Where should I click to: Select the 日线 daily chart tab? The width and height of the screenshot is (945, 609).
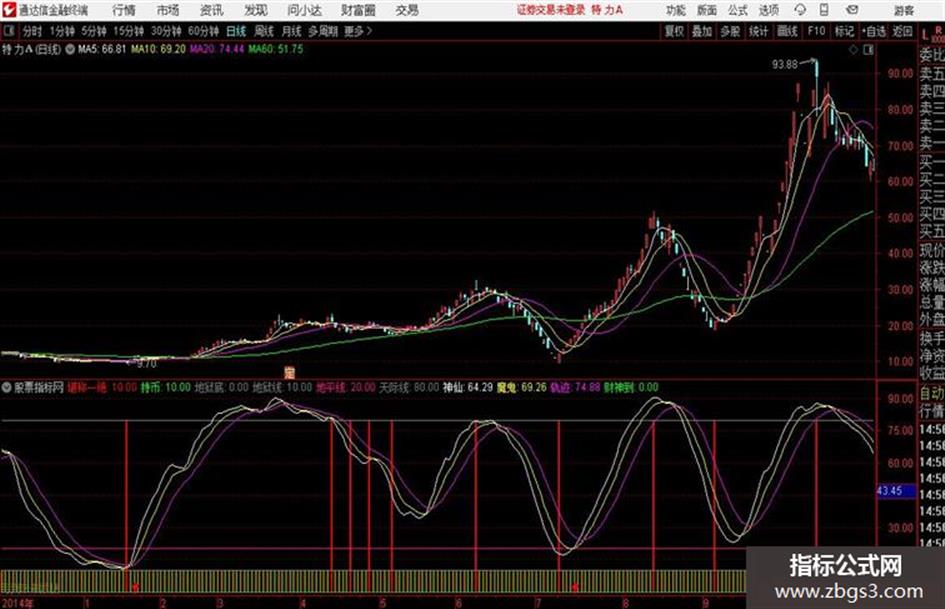pos(236,31)
